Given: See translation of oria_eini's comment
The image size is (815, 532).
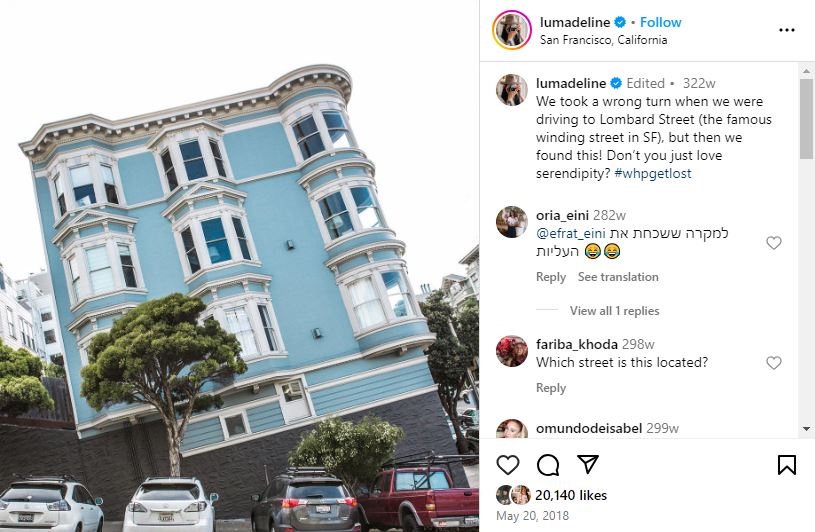Looking at the screenshot, I should pos(618,277).
